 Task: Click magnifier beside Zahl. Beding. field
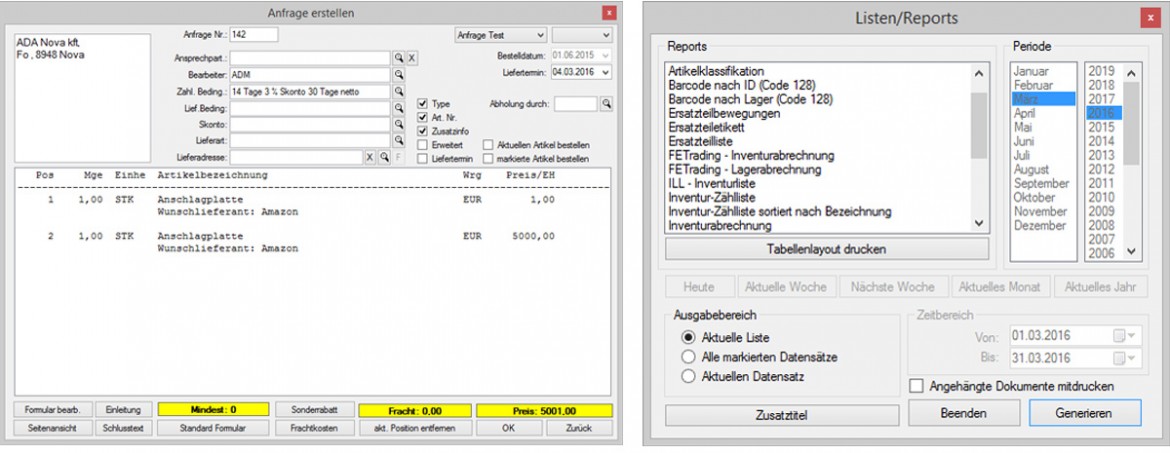pos(398,92)
